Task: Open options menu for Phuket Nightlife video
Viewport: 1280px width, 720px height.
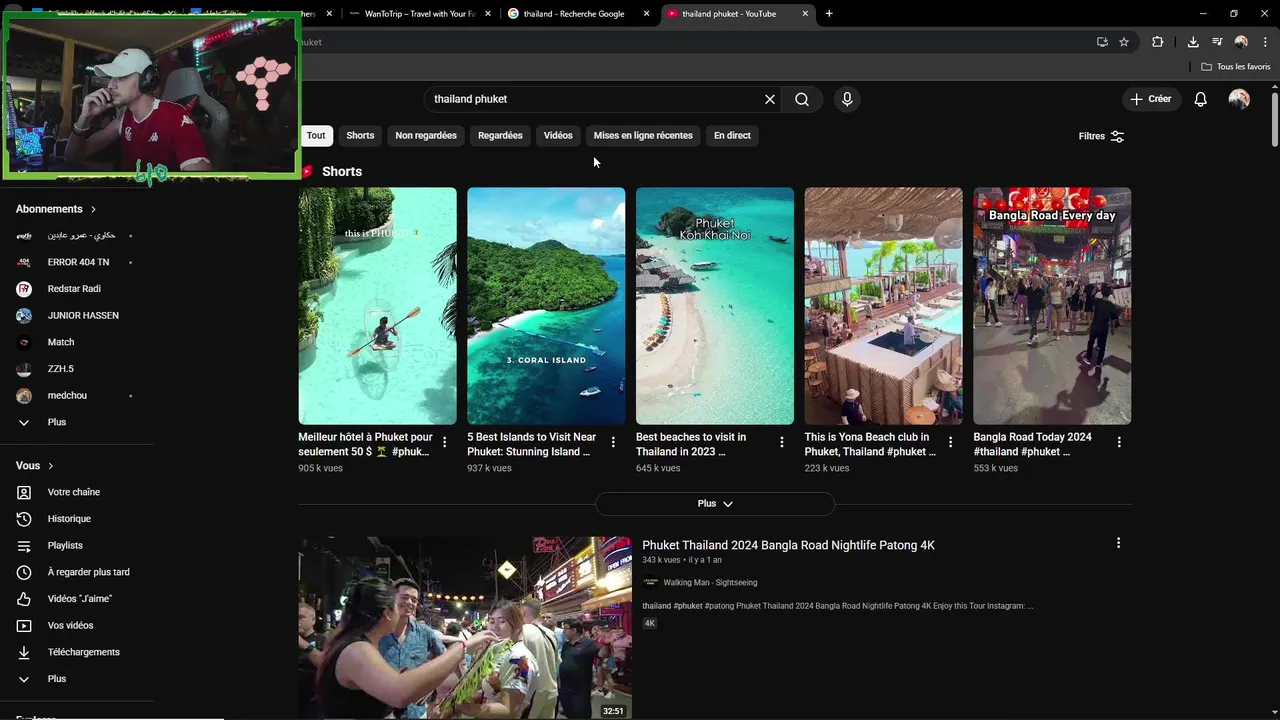Action: tap(1118, 543)
